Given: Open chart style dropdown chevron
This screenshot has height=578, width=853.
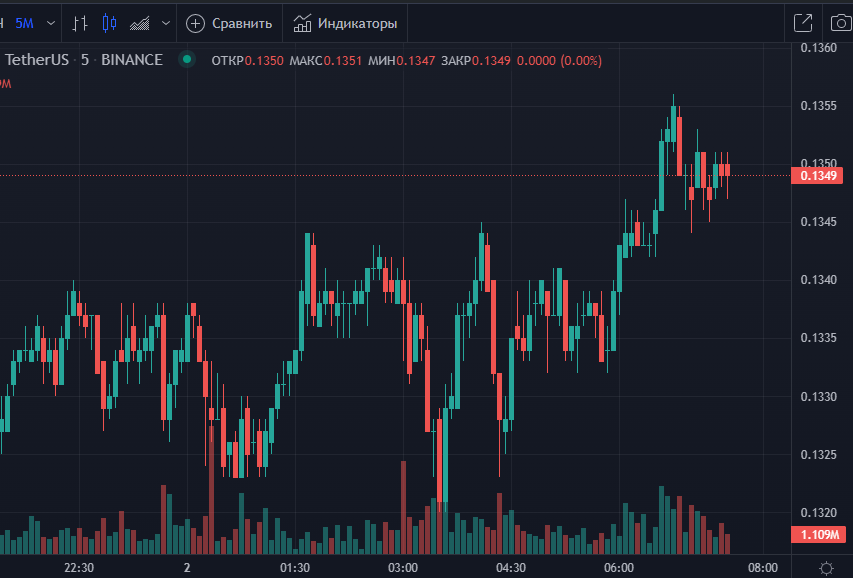Looking at the screenshot, I should pos(165,22).
